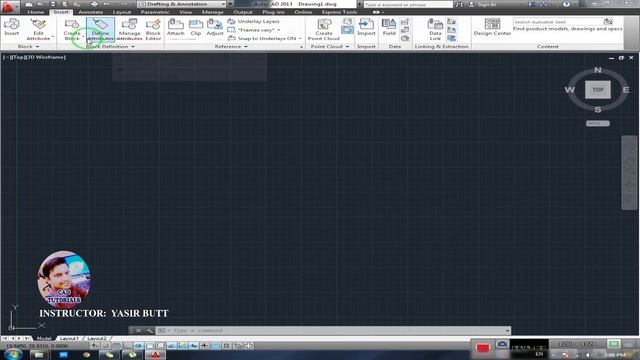Viewport: 640px width, 360px height.
Task: Expand the Block panel flyout arrow
Action: [38, 47]
